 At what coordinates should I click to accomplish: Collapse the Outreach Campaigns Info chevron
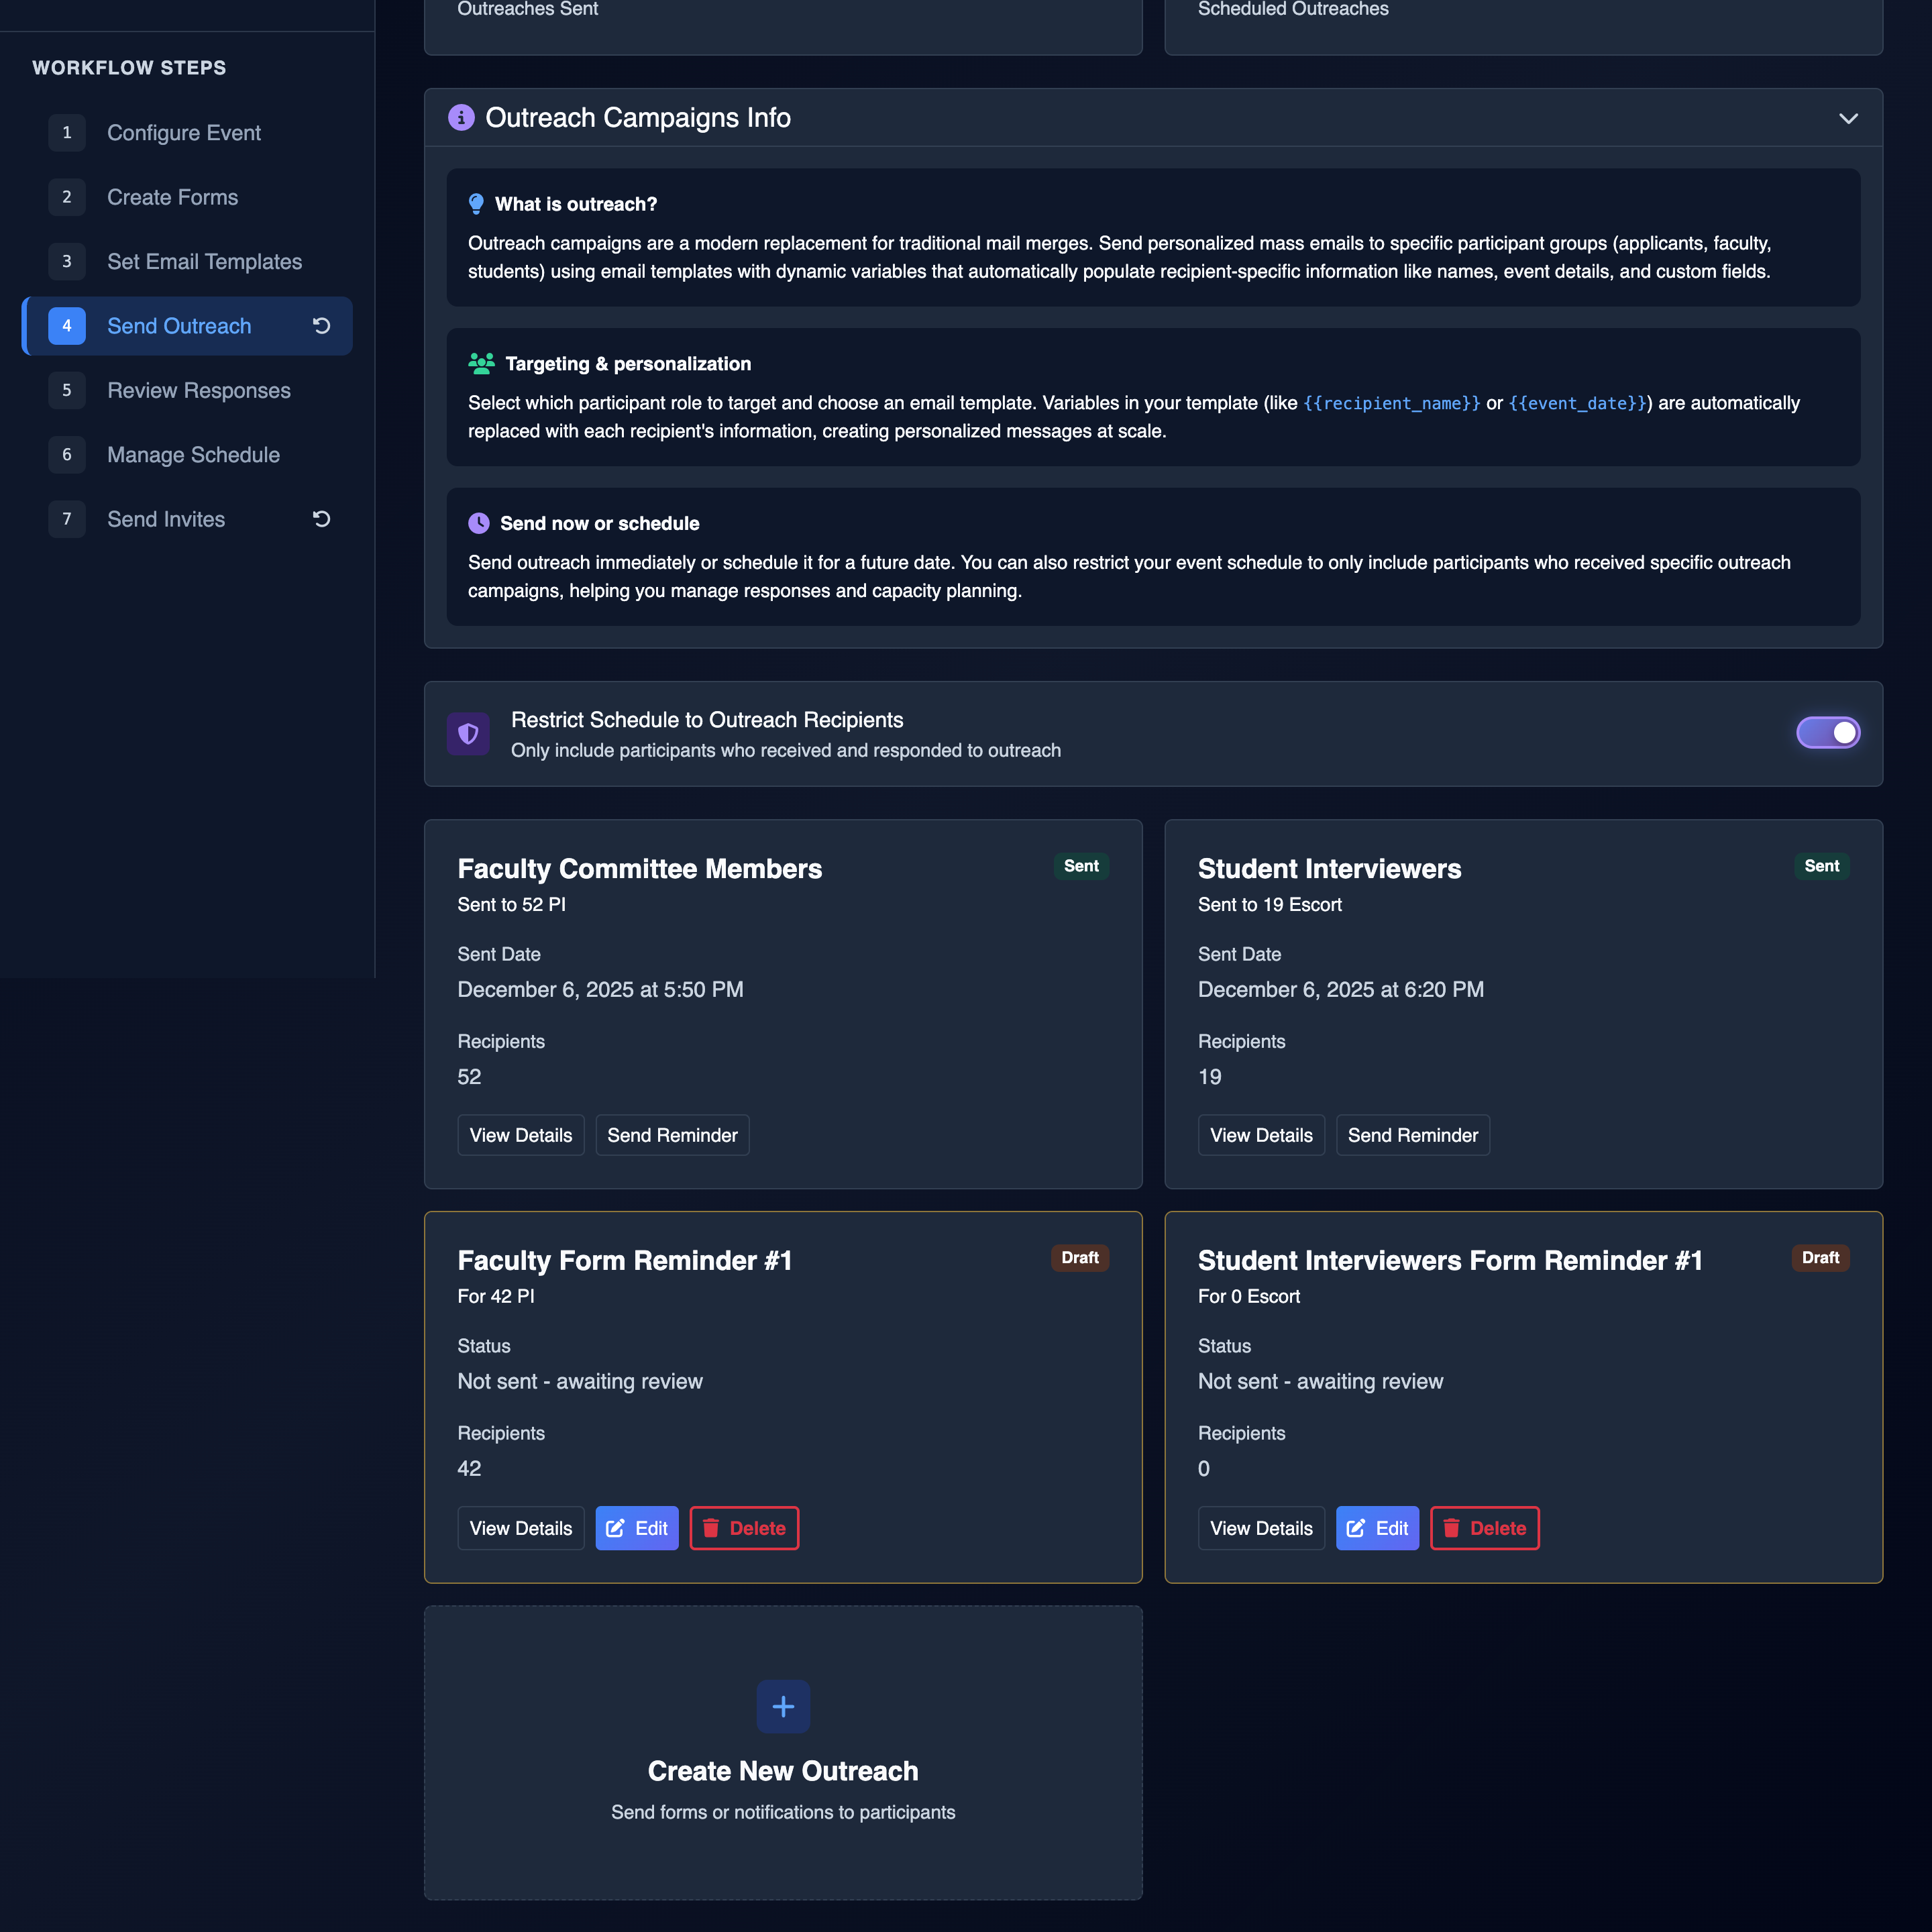(1848, 118)
